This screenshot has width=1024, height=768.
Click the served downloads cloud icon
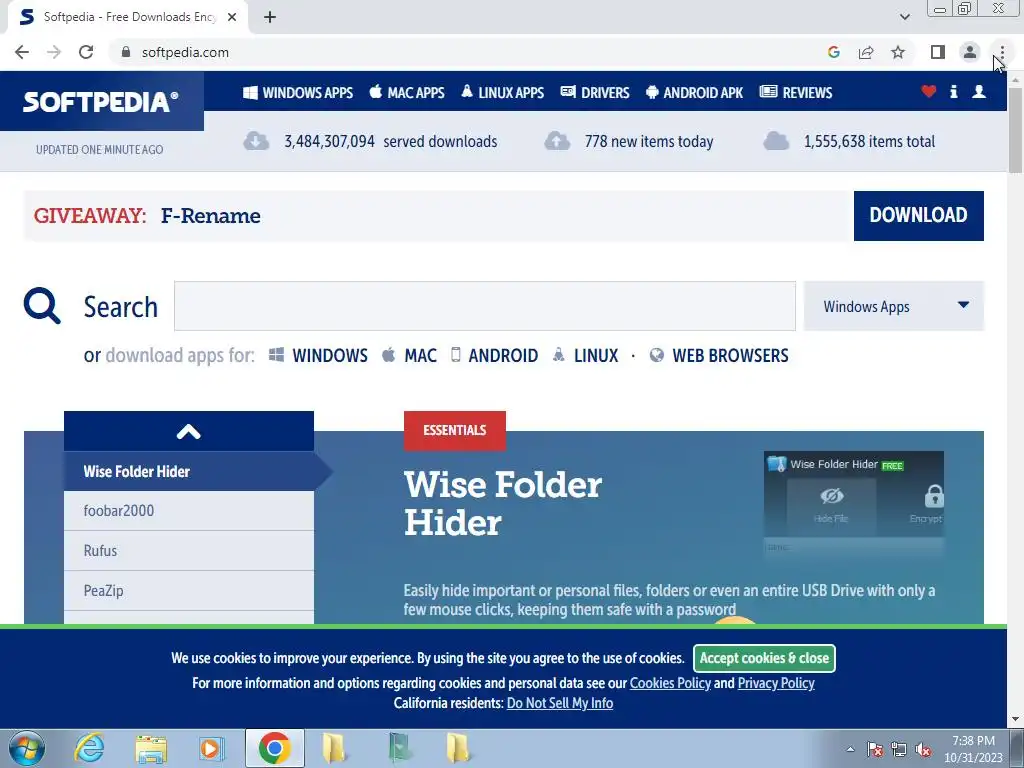point(256,141)
